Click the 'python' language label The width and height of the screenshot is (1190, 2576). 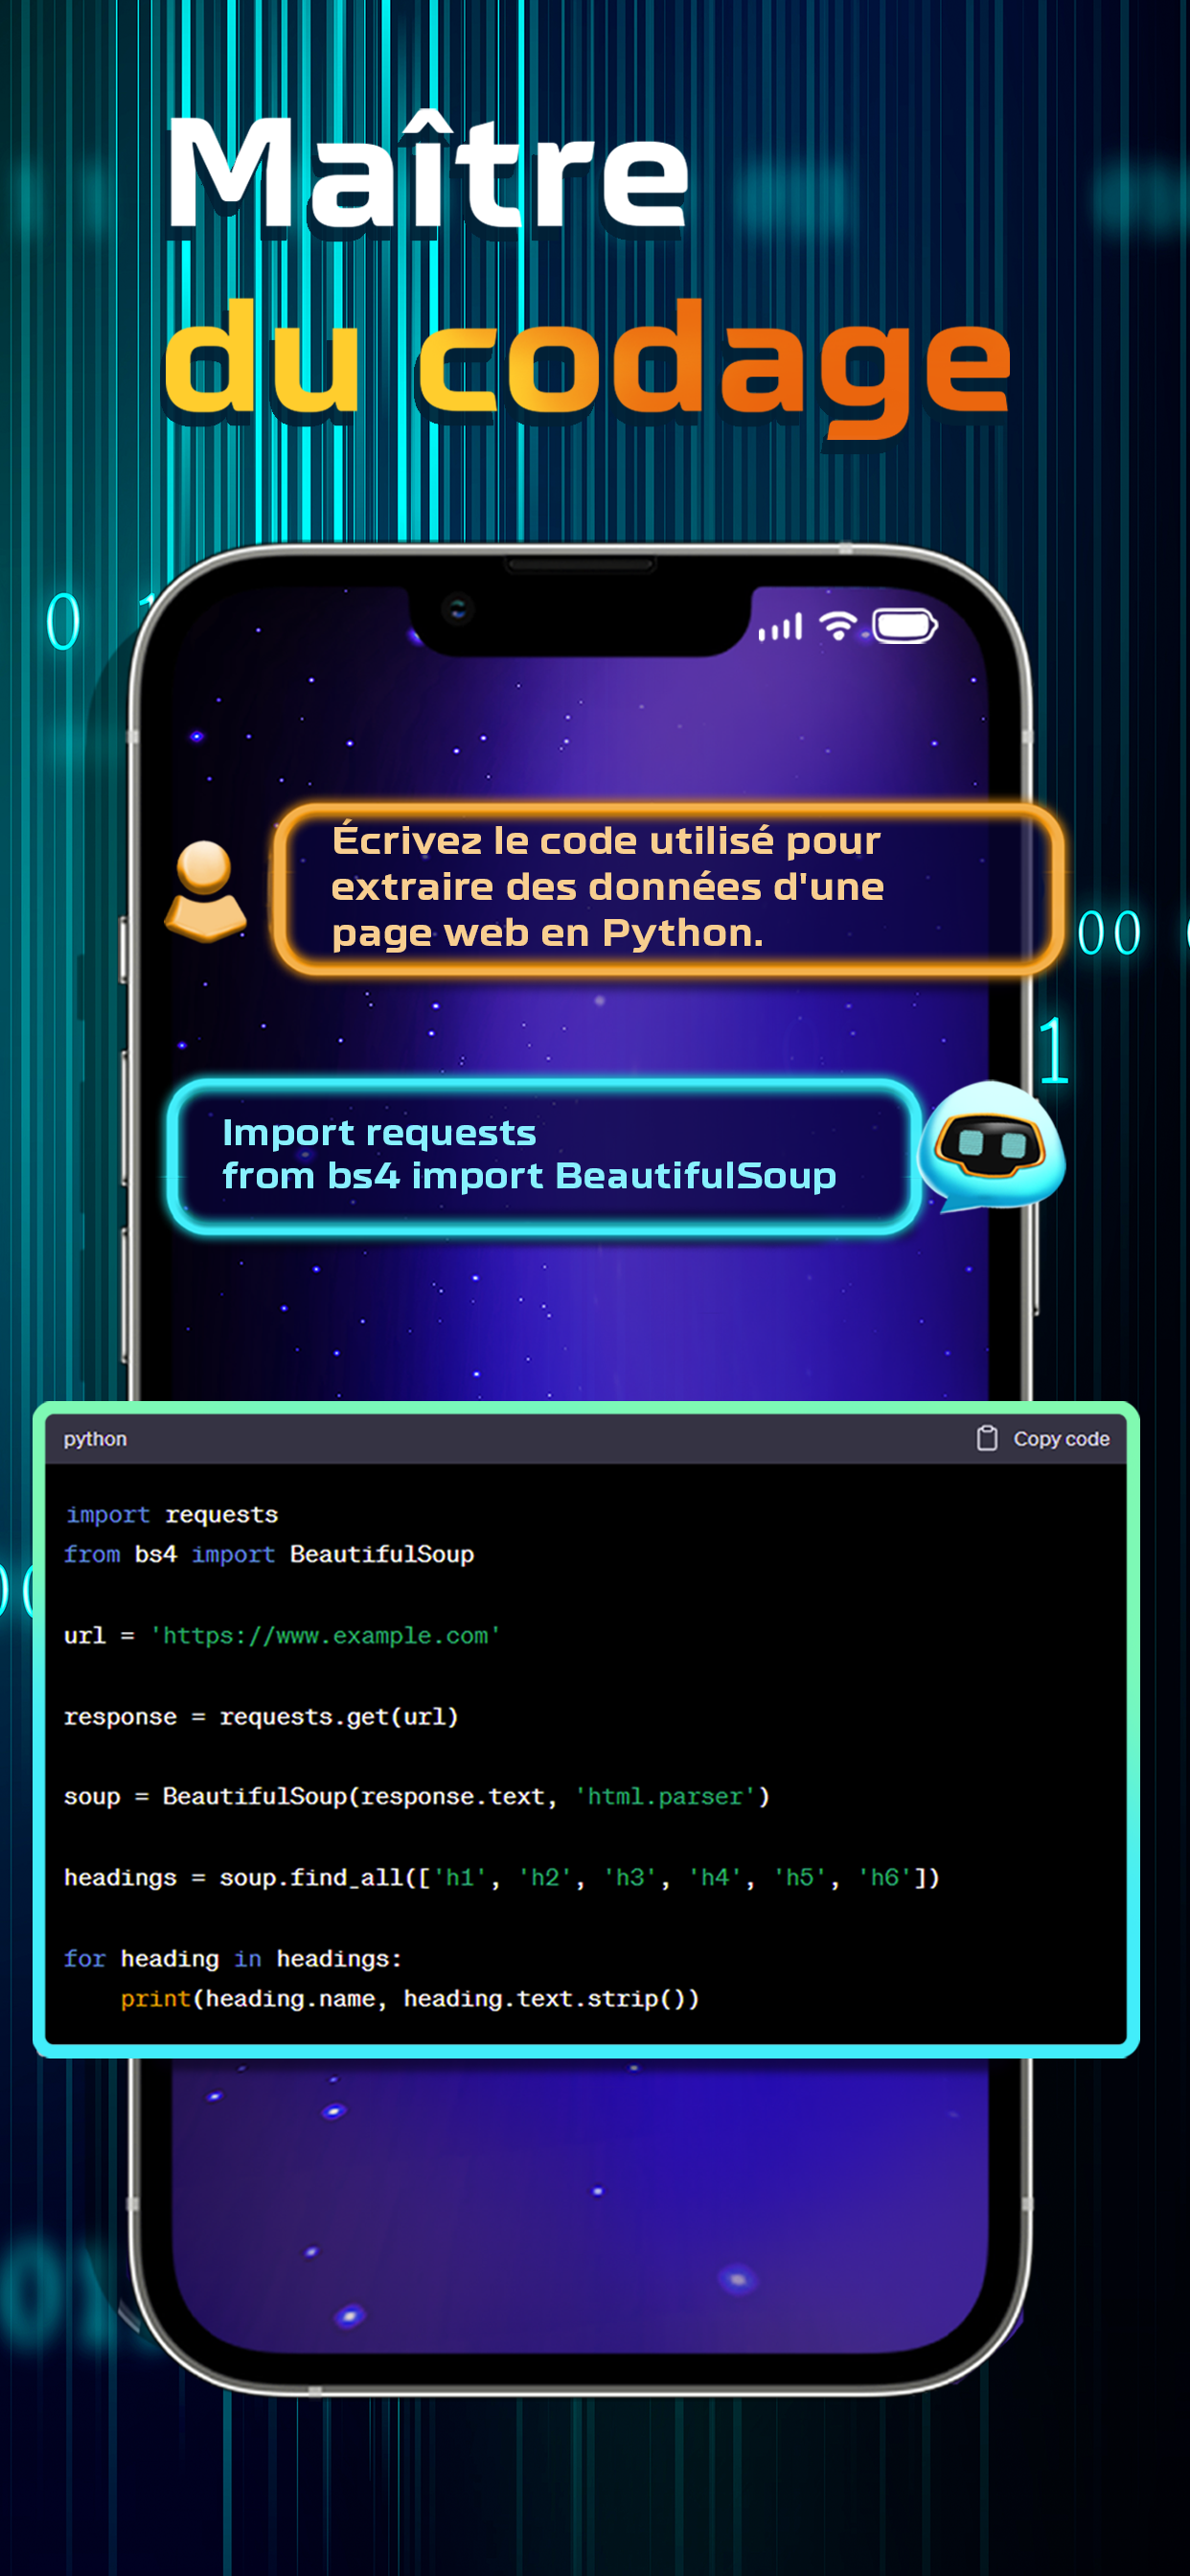coord(95,1438)
